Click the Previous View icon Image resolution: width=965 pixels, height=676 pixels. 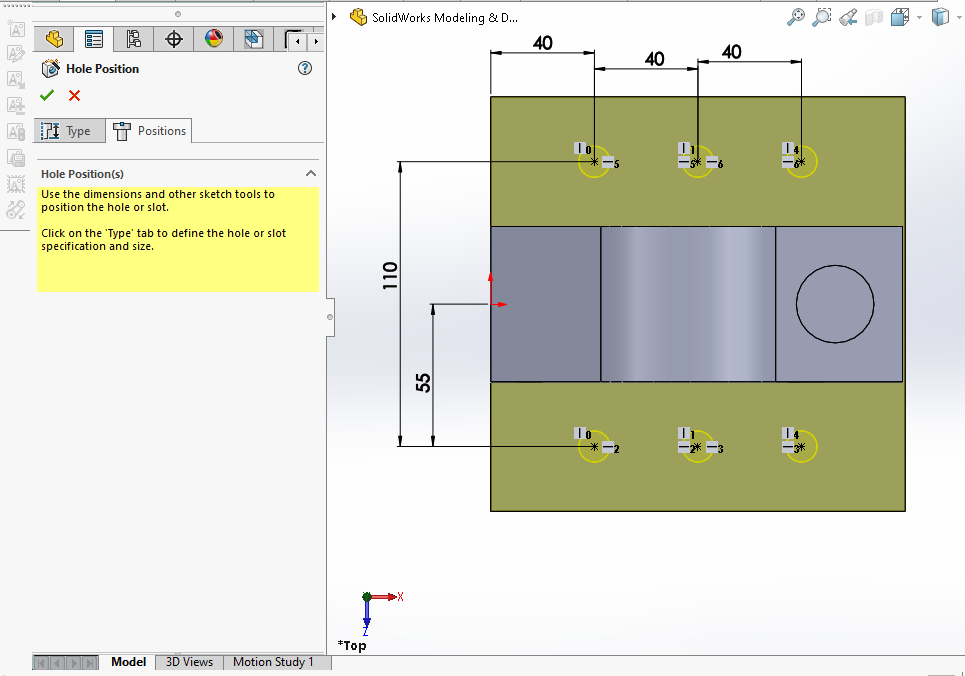click(848, 17)
